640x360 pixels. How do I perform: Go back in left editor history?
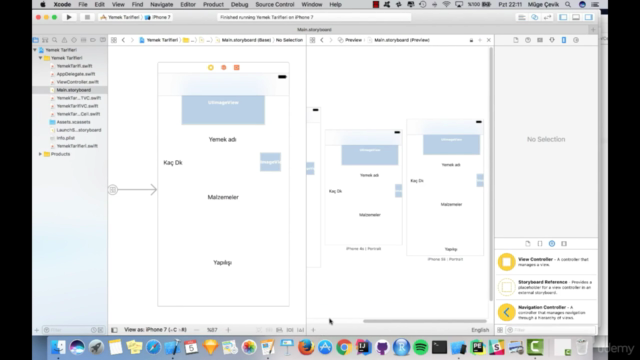point(123,40)
